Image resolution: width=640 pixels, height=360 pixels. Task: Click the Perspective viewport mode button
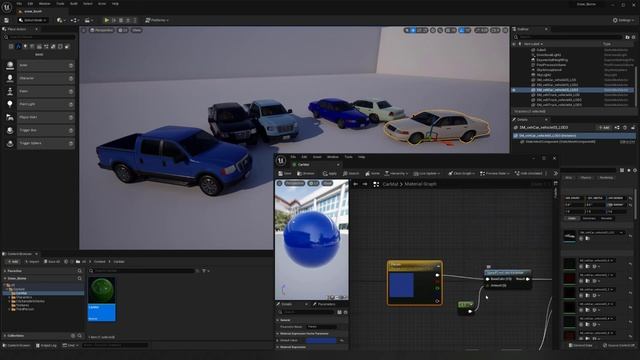click(x=102, y=30)
